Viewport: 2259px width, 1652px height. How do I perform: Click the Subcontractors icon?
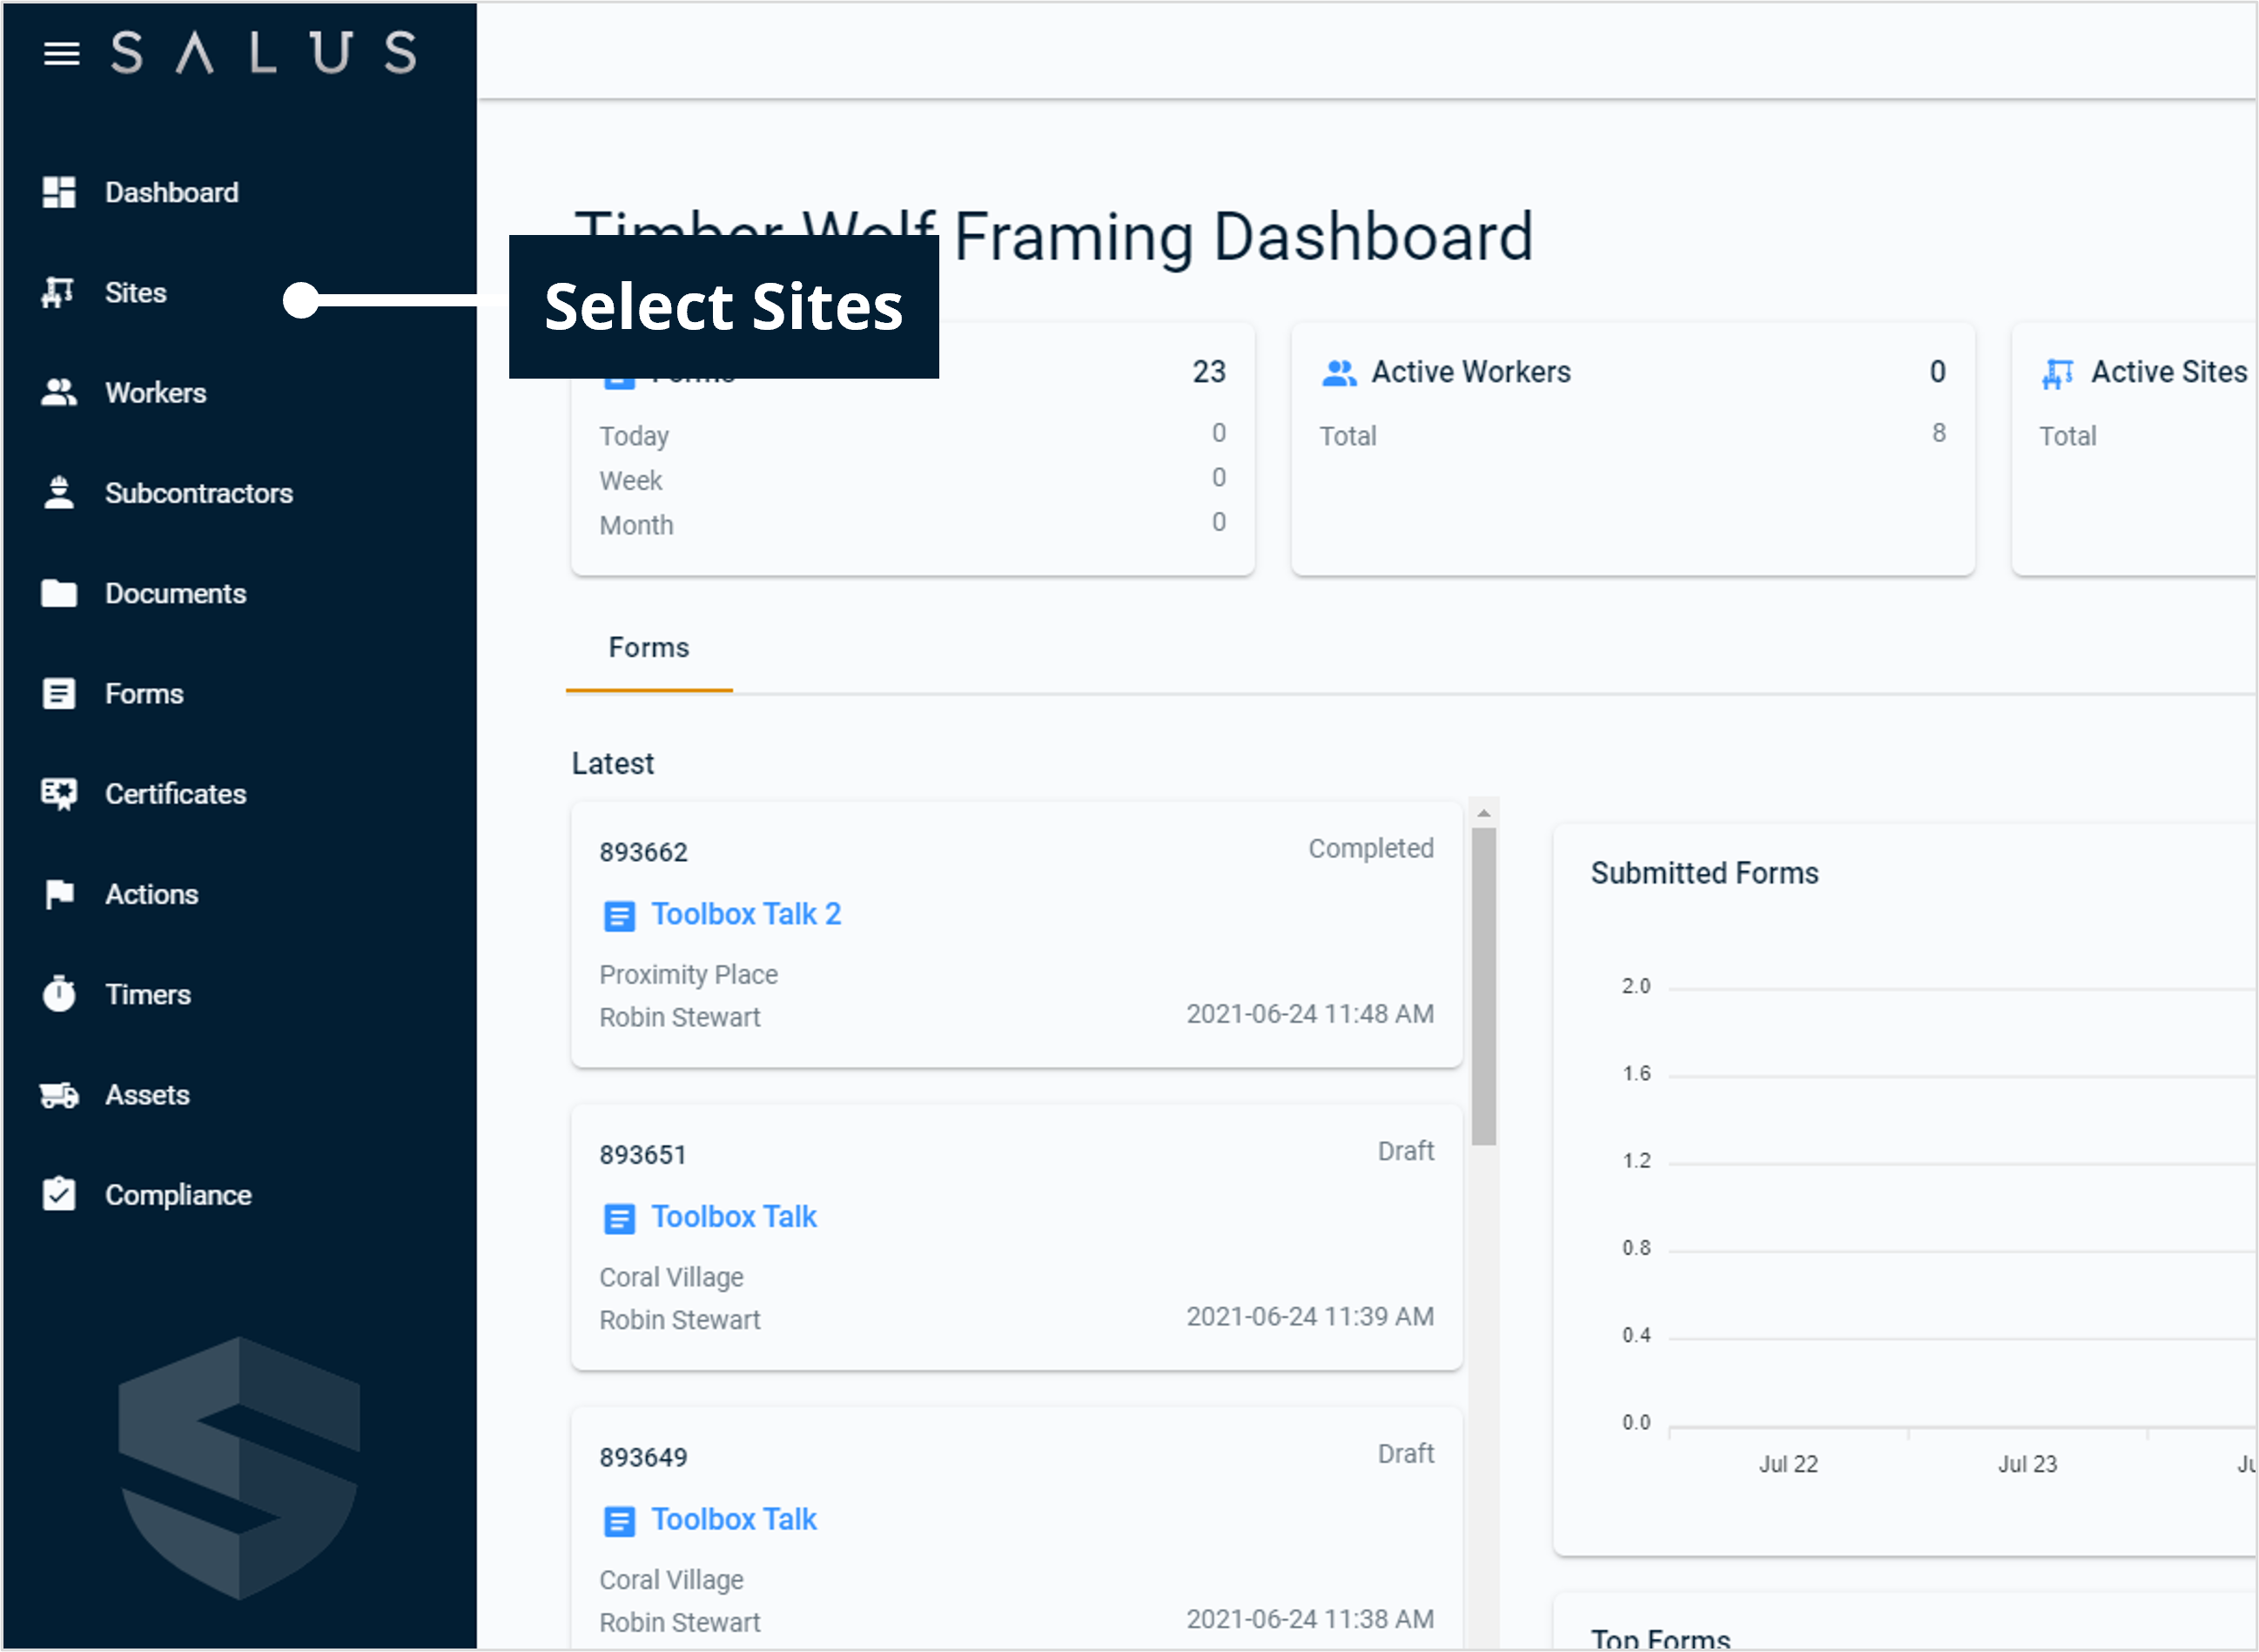pos(58,492)
